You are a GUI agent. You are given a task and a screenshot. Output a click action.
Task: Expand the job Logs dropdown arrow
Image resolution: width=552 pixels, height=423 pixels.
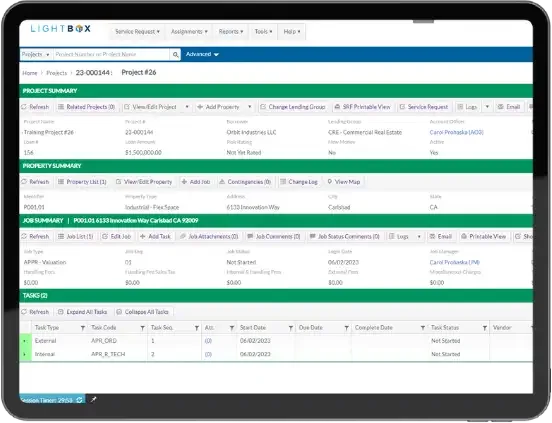click(x=419, y=236)
